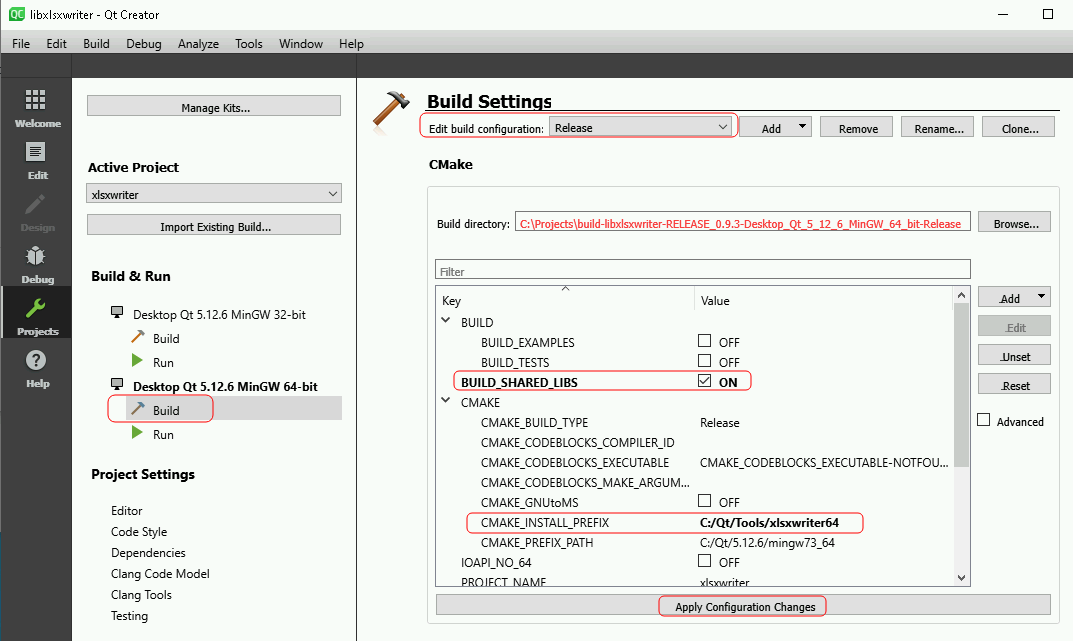Open Active Project xlsxwriter dropdown
Image resolution: width=1073 pixels, height=641 pixels.
[214, 194]
